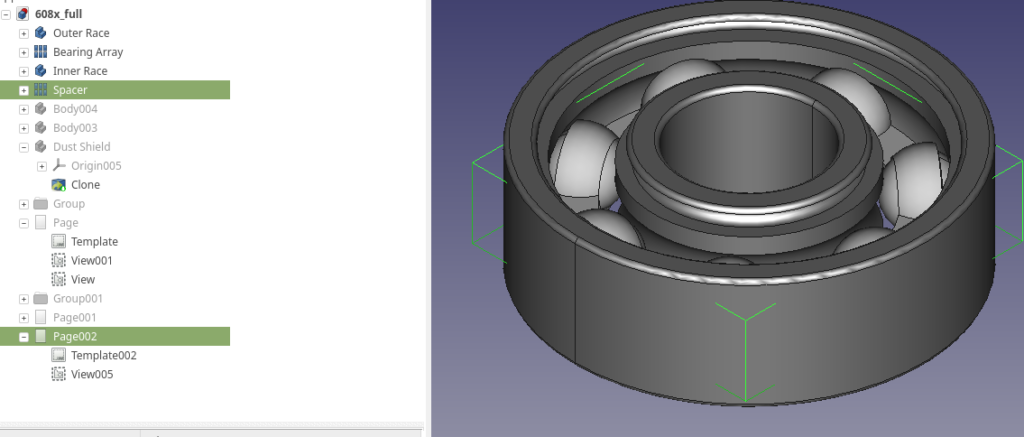Screen dimensions: 1024x437
Task: Click the Origin005 axis icon
Action: (x=59, y=165)
